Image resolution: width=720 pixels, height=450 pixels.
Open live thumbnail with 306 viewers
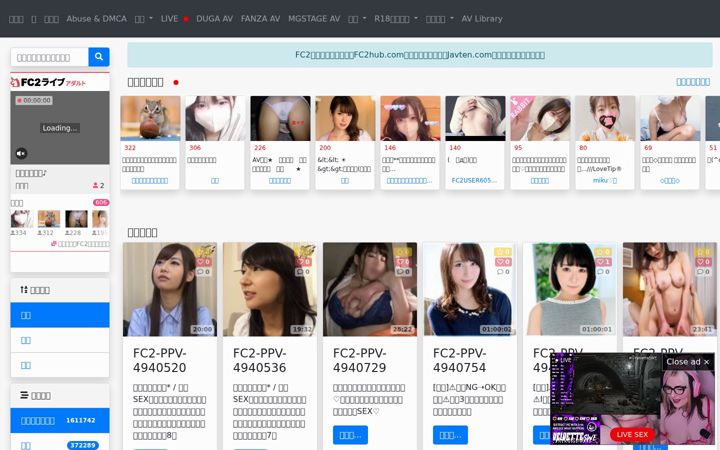(215, 118)
